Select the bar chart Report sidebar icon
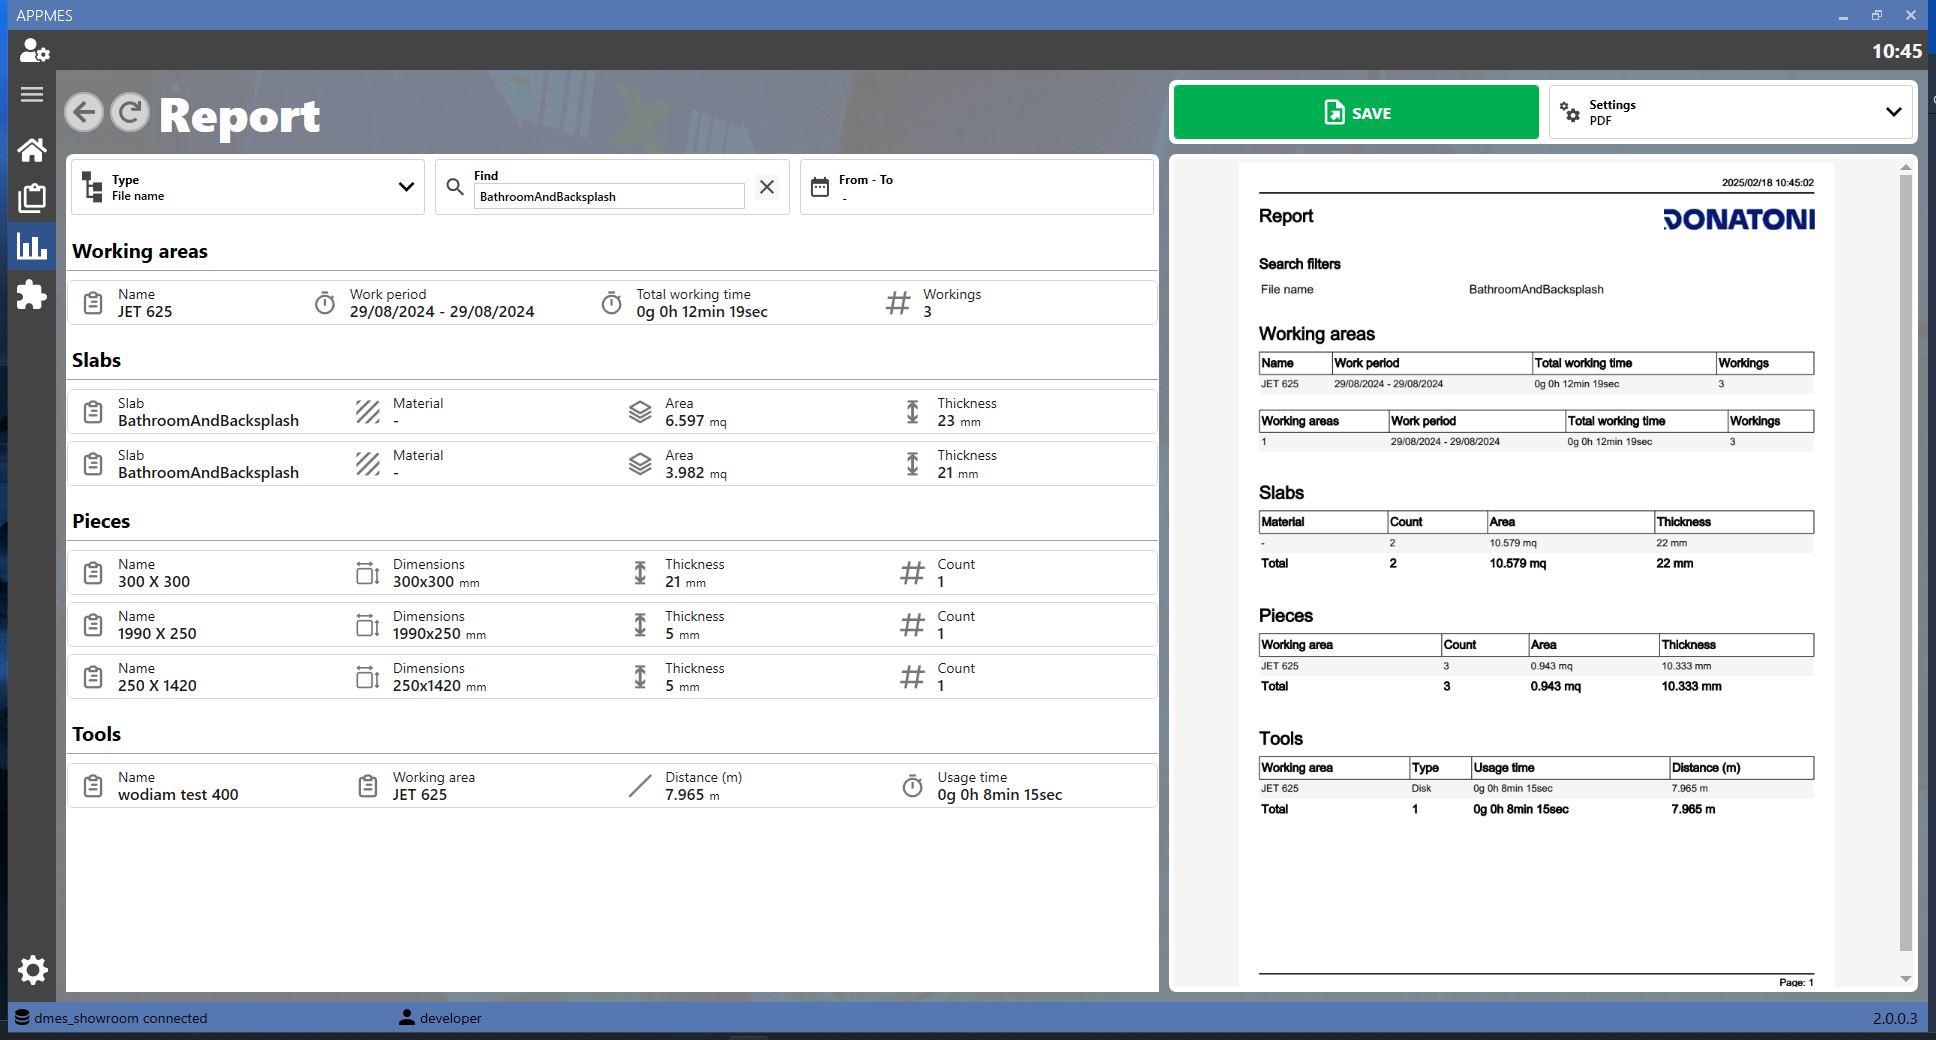This screenshot has width=1936, height=1040. tap(32, 246)
